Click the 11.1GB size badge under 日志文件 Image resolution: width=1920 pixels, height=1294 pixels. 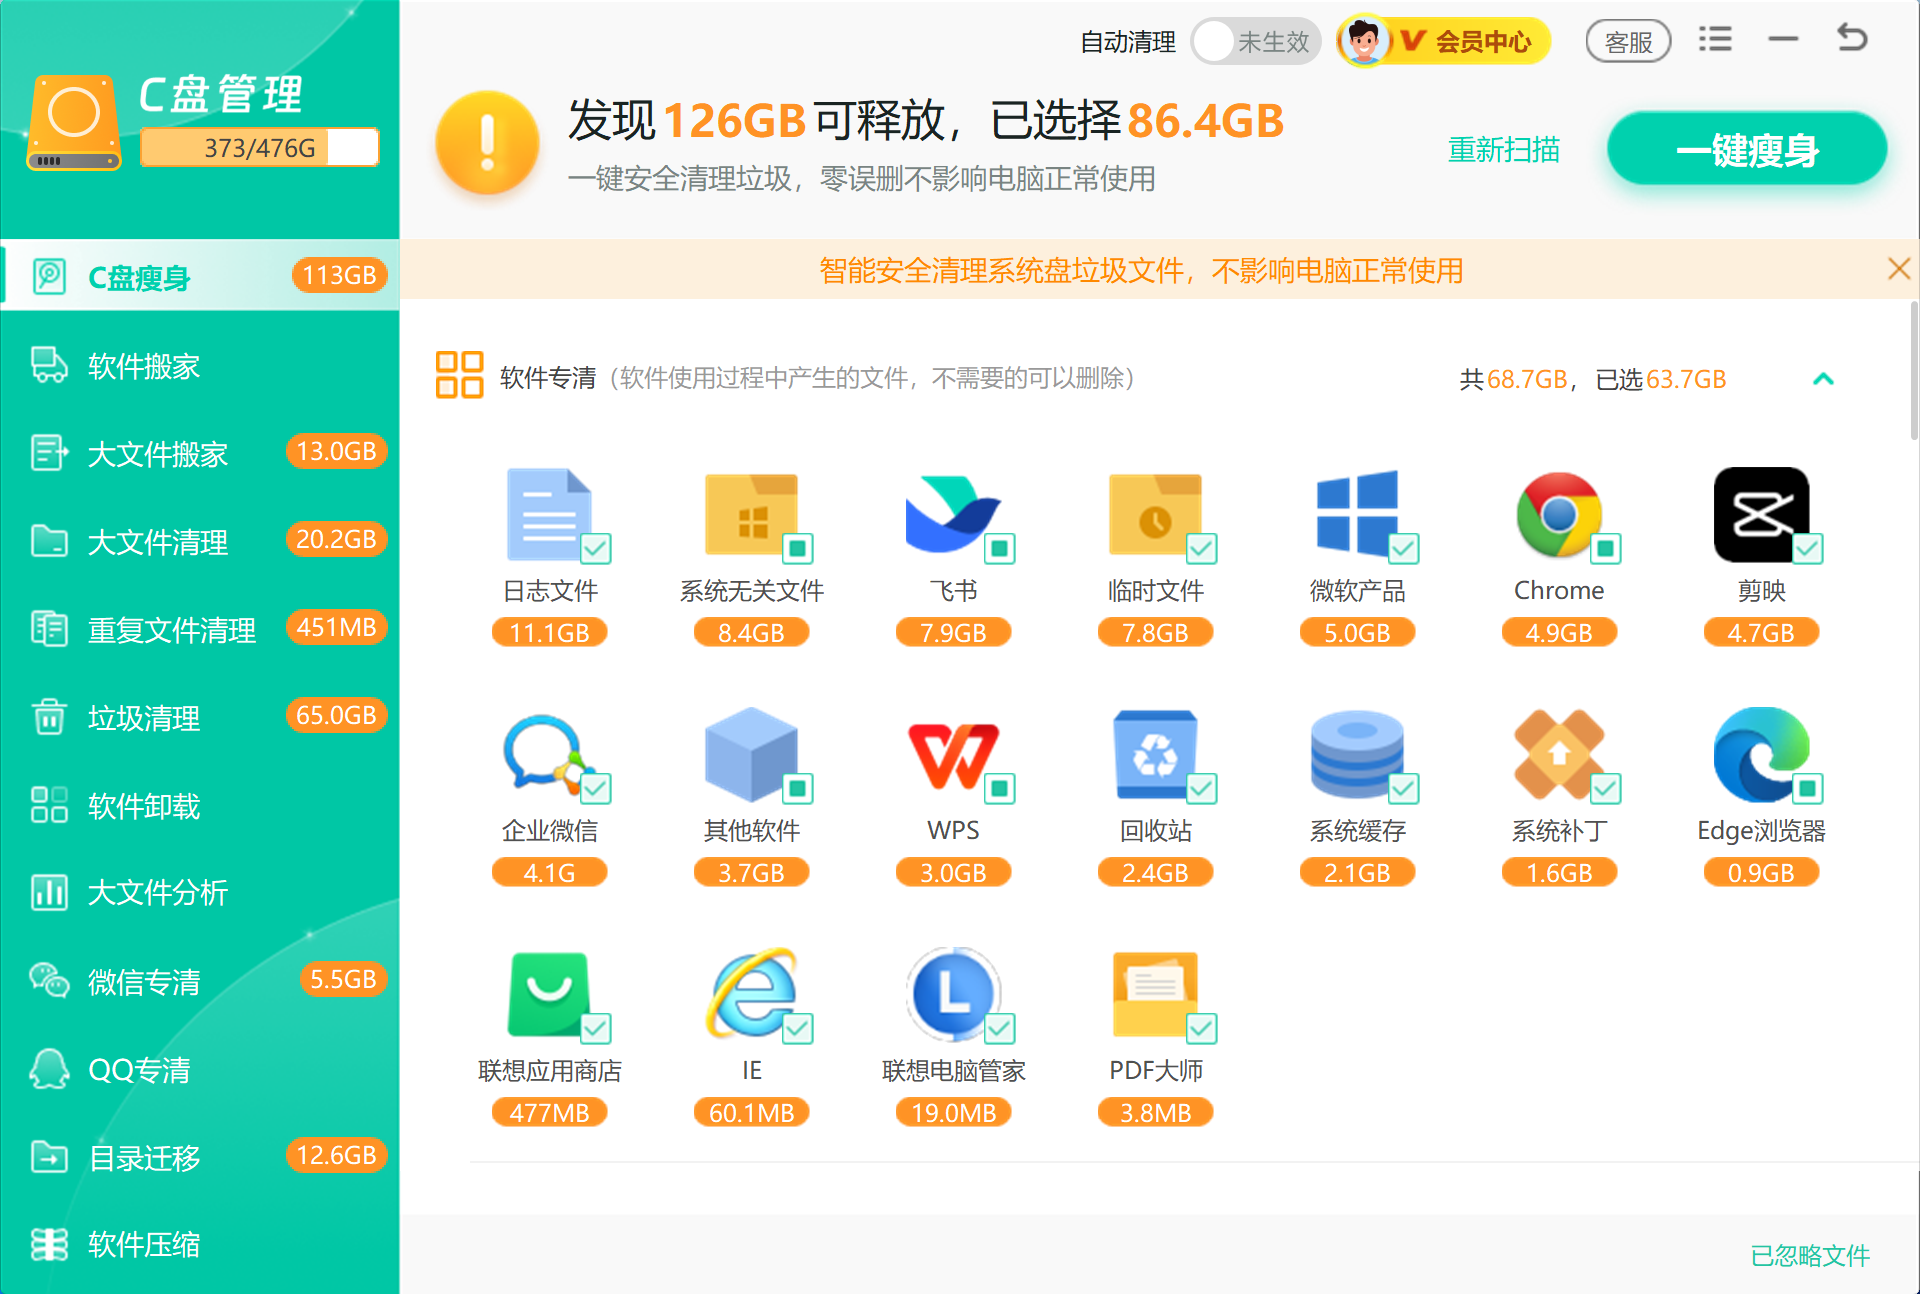pos(549,632)
